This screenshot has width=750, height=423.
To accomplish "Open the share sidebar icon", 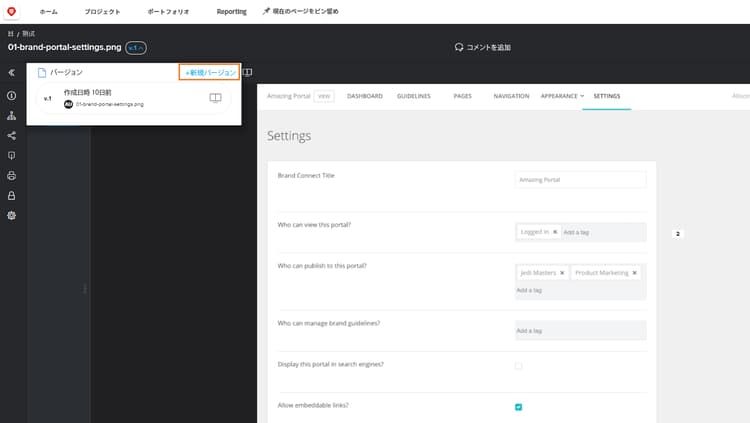I will pyautogui.click(x=11, y=136).
